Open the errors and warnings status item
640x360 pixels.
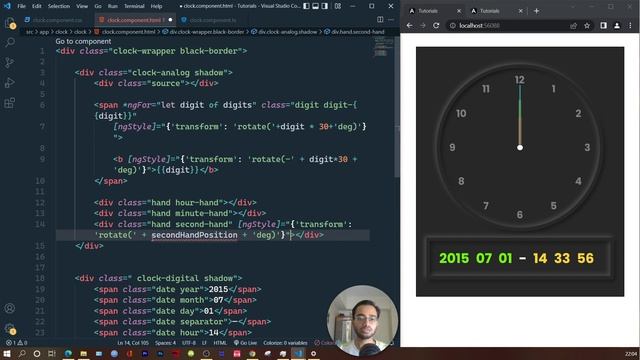coord(16,343)
